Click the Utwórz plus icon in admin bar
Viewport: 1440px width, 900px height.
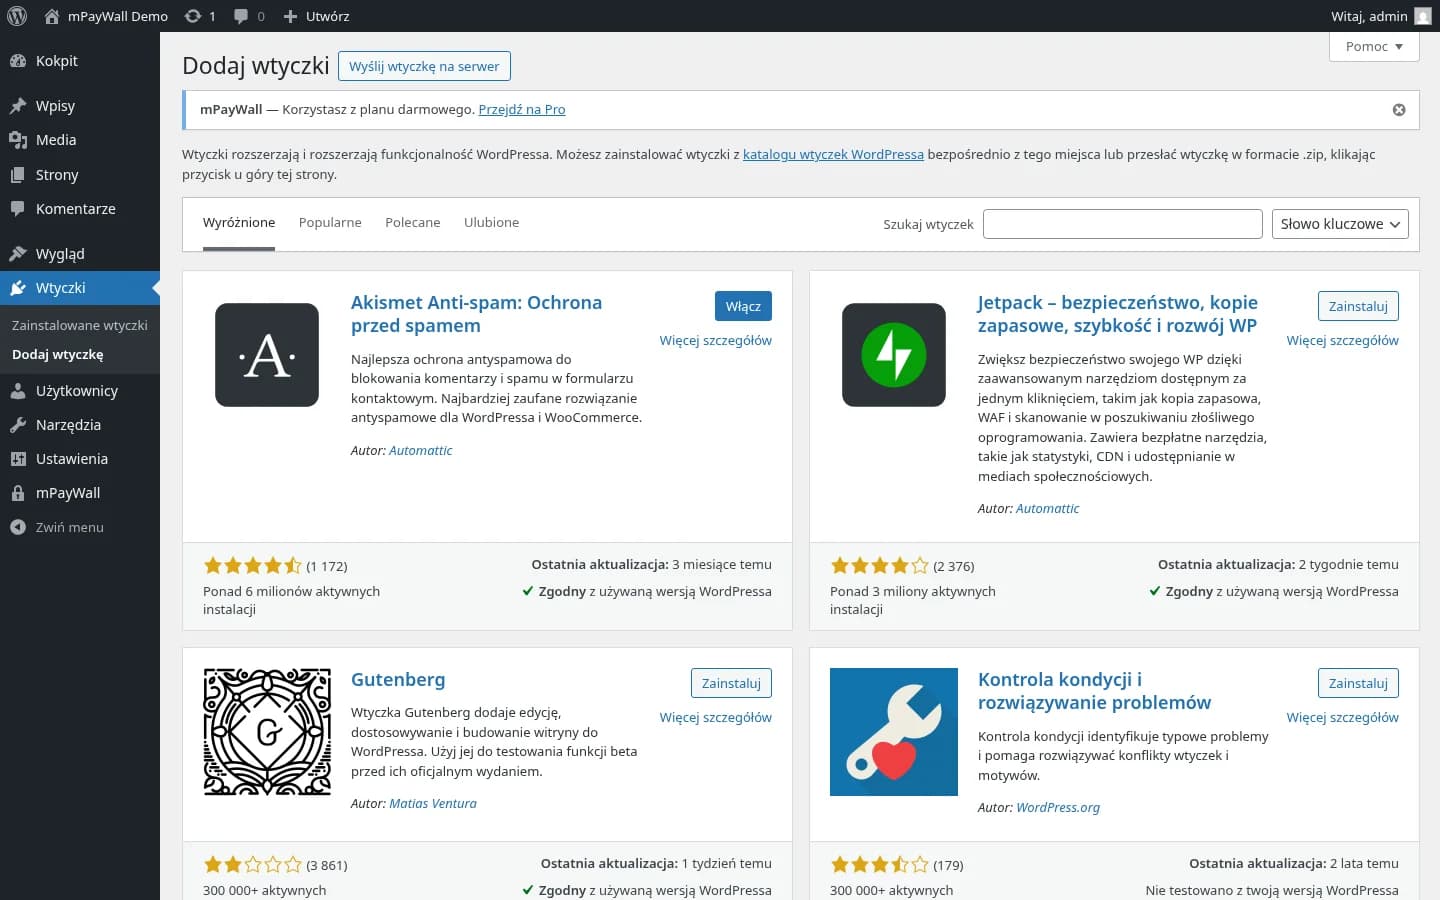(288, 15)
